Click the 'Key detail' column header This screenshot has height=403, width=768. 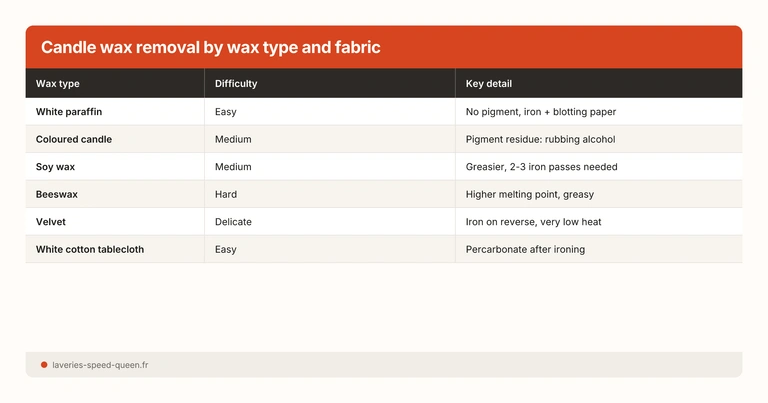tap(489, 83)
